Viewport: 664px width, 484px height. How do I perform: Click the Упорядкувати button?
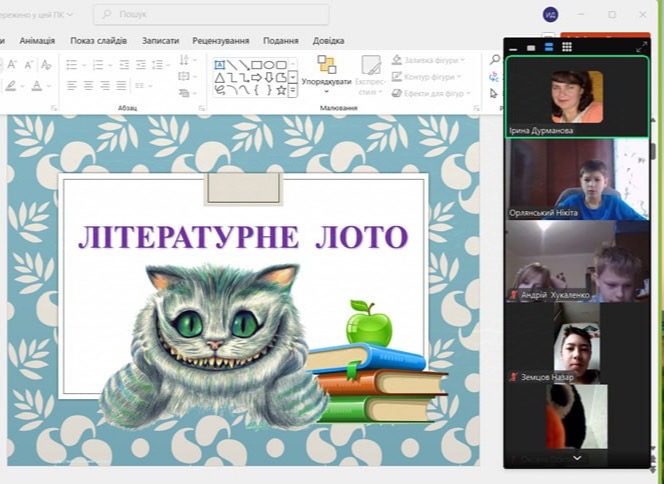[326, 75]
